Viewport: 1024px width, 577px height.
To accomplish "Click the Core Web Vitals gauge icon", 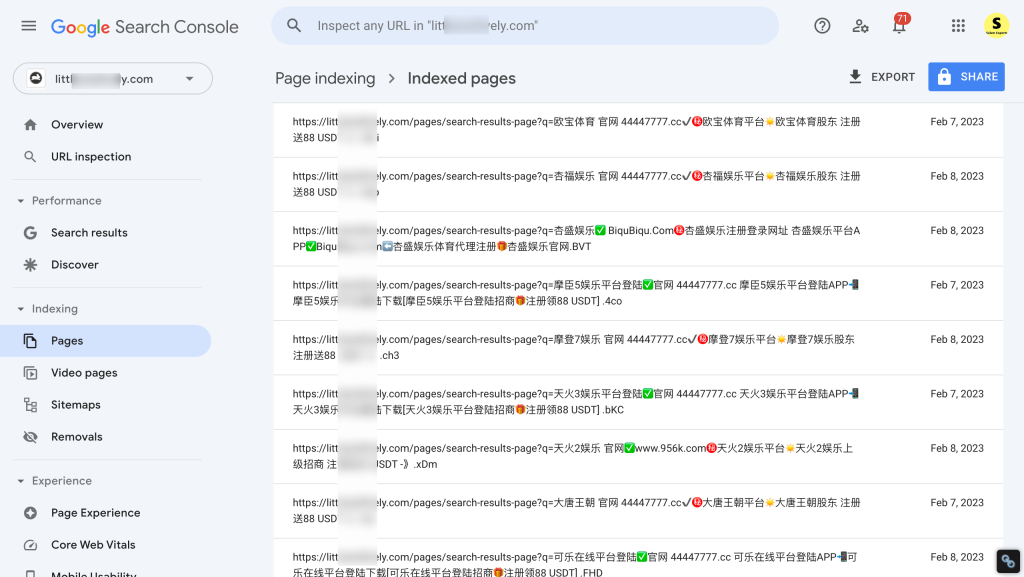I will coord(30,545).
